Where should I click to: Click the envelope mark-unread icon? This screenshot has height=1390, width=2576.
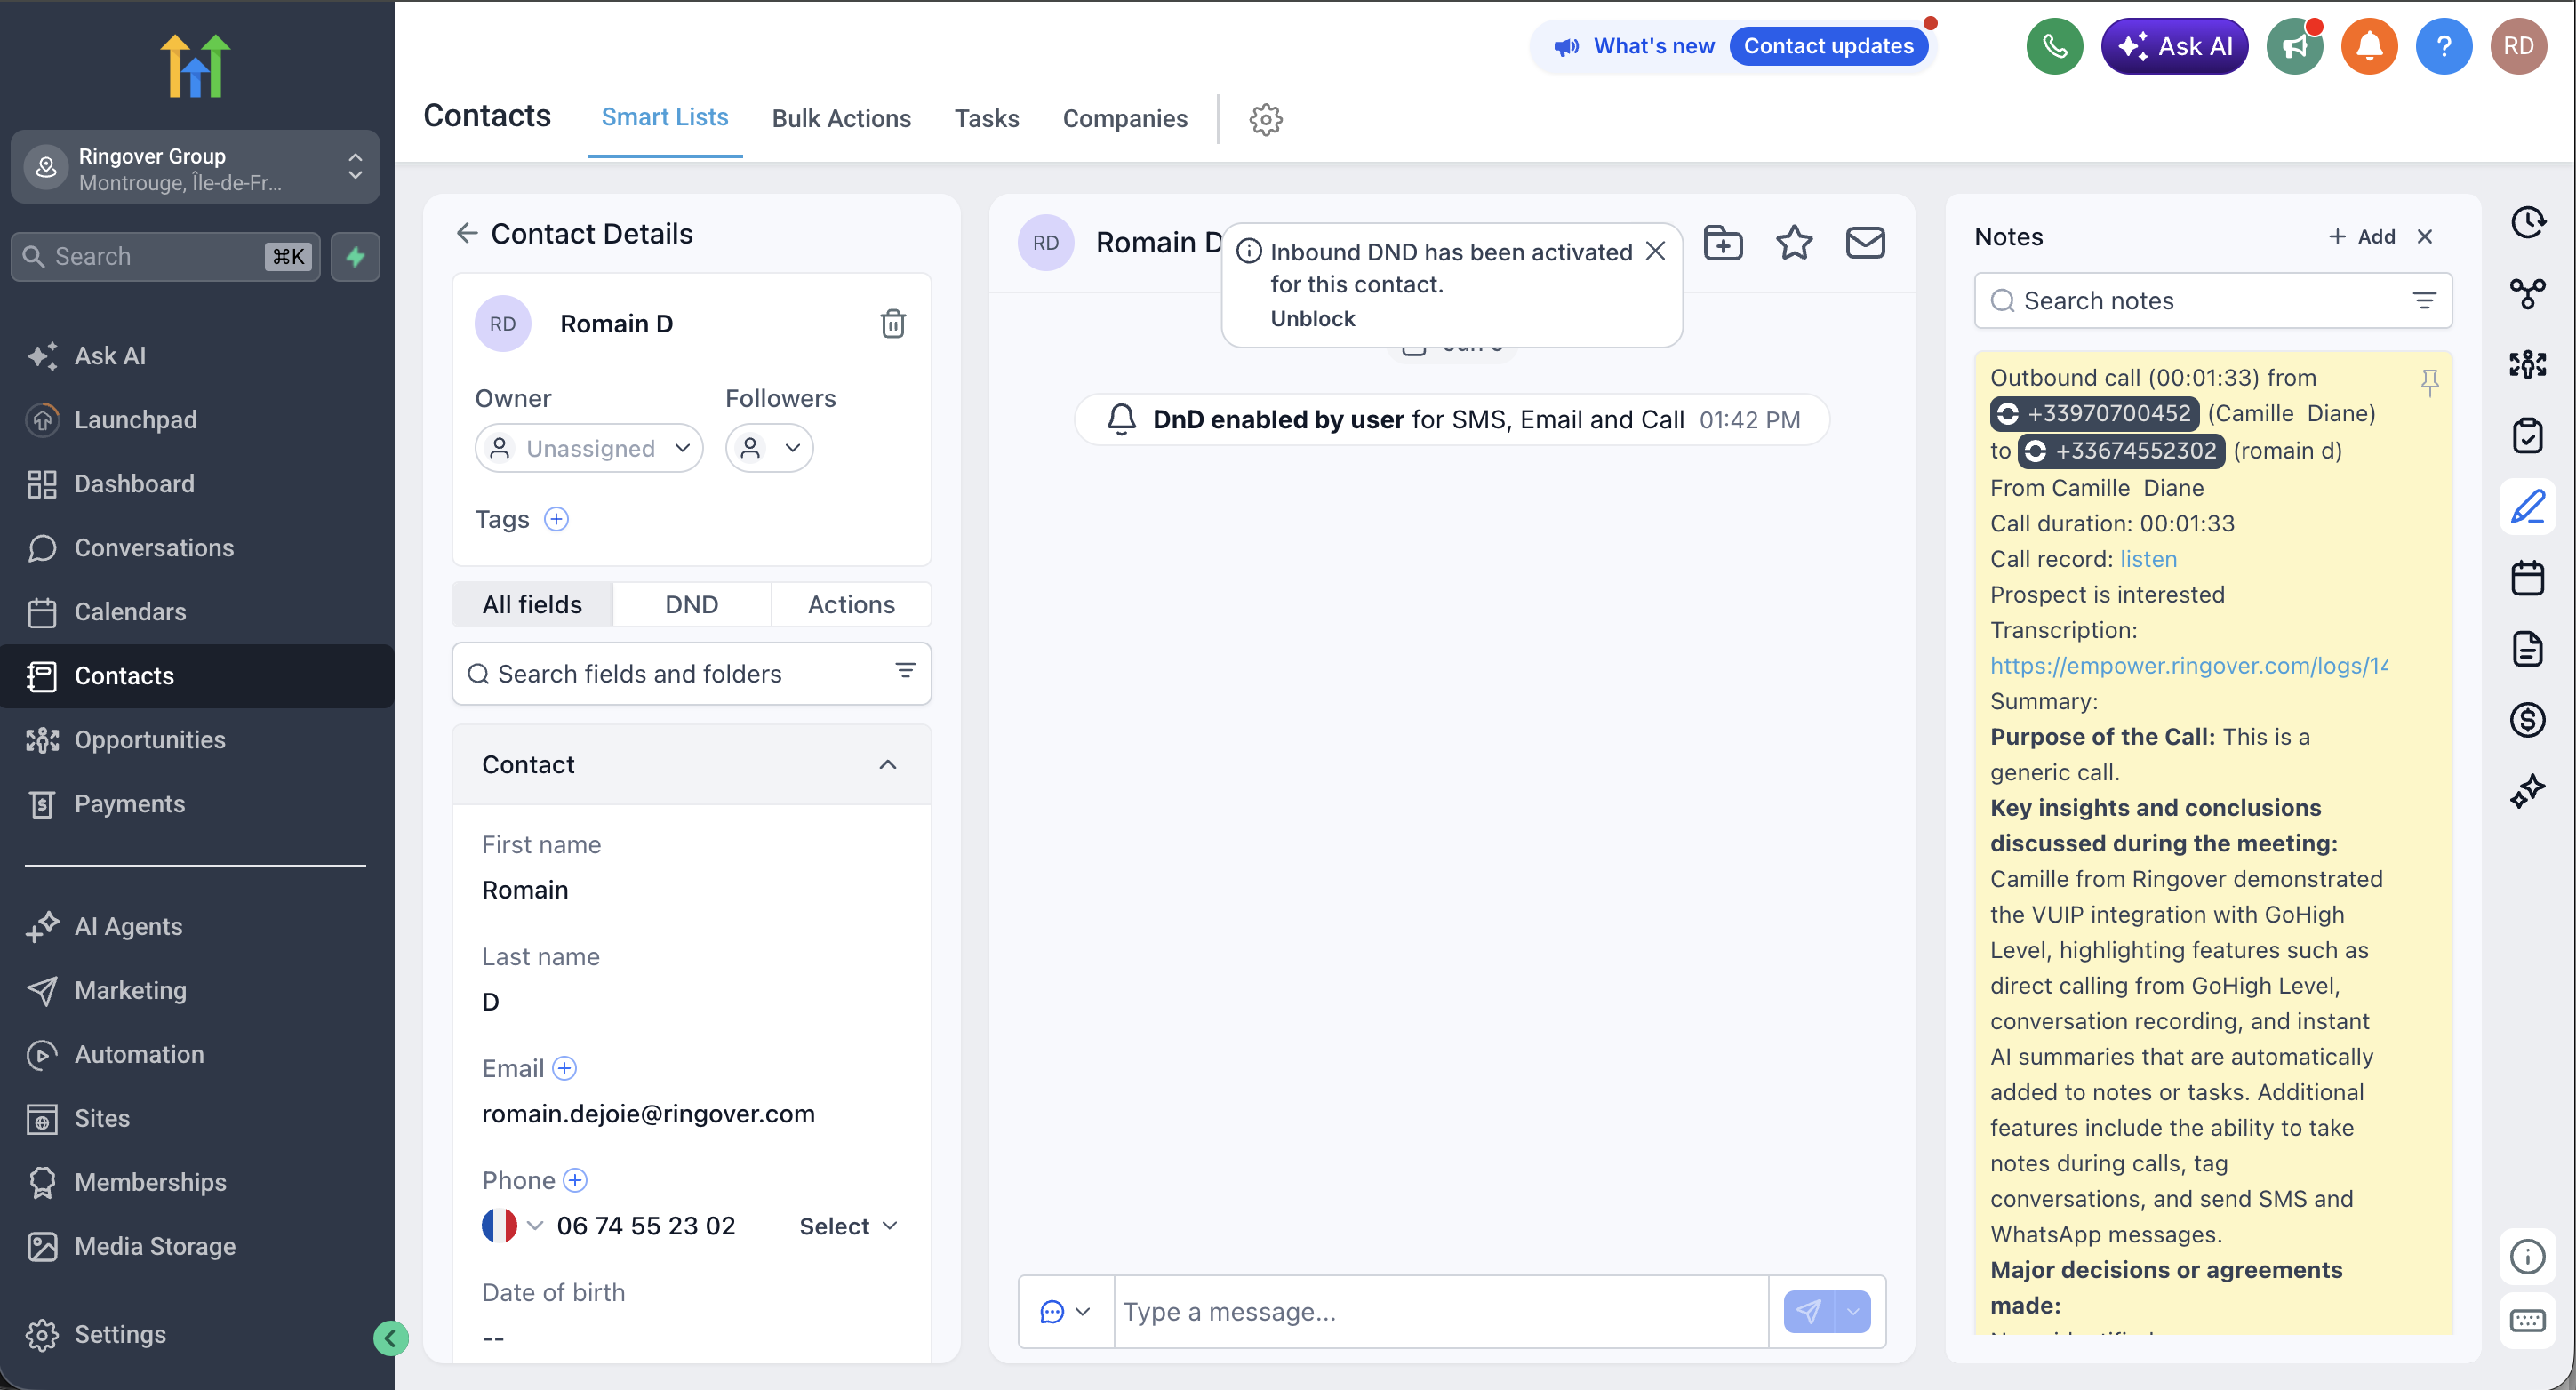[x=1865, y=243]
